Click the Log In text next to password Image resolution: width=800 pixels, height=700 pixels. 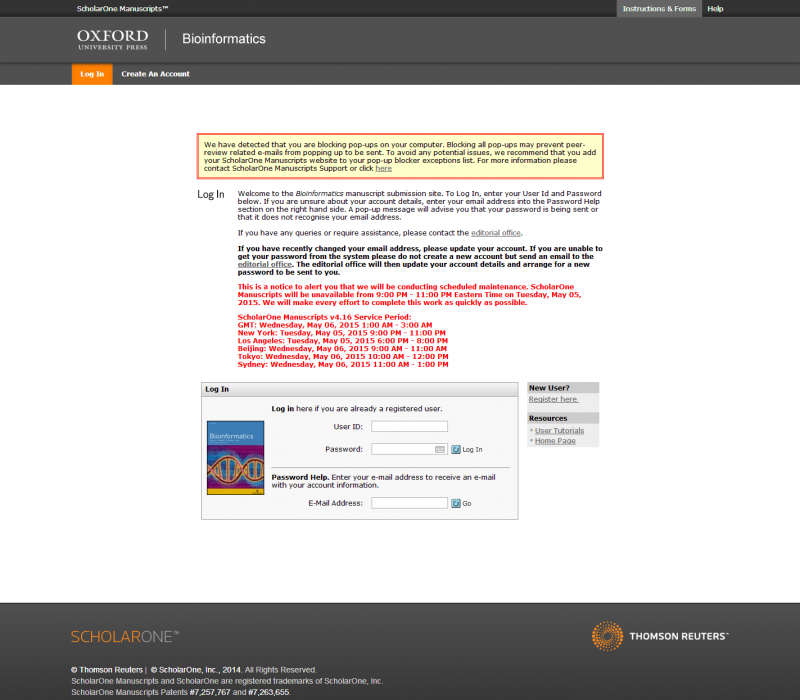tap(472, 449)
